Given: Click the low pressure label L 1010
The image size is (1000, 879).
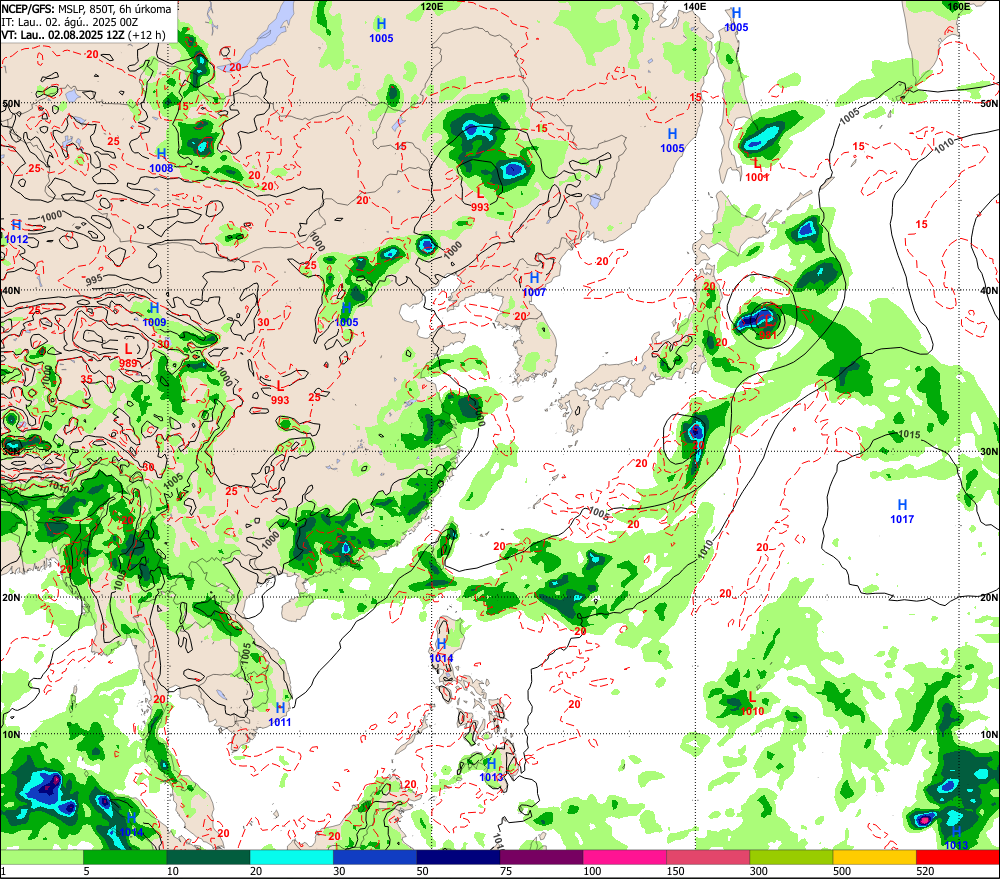Looking at the screenshot, I should pyautogui.click(x=753, y=704).
